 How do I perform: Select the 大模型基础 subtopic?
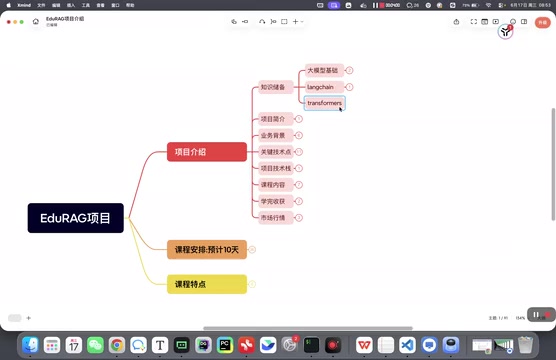[324, 70]
